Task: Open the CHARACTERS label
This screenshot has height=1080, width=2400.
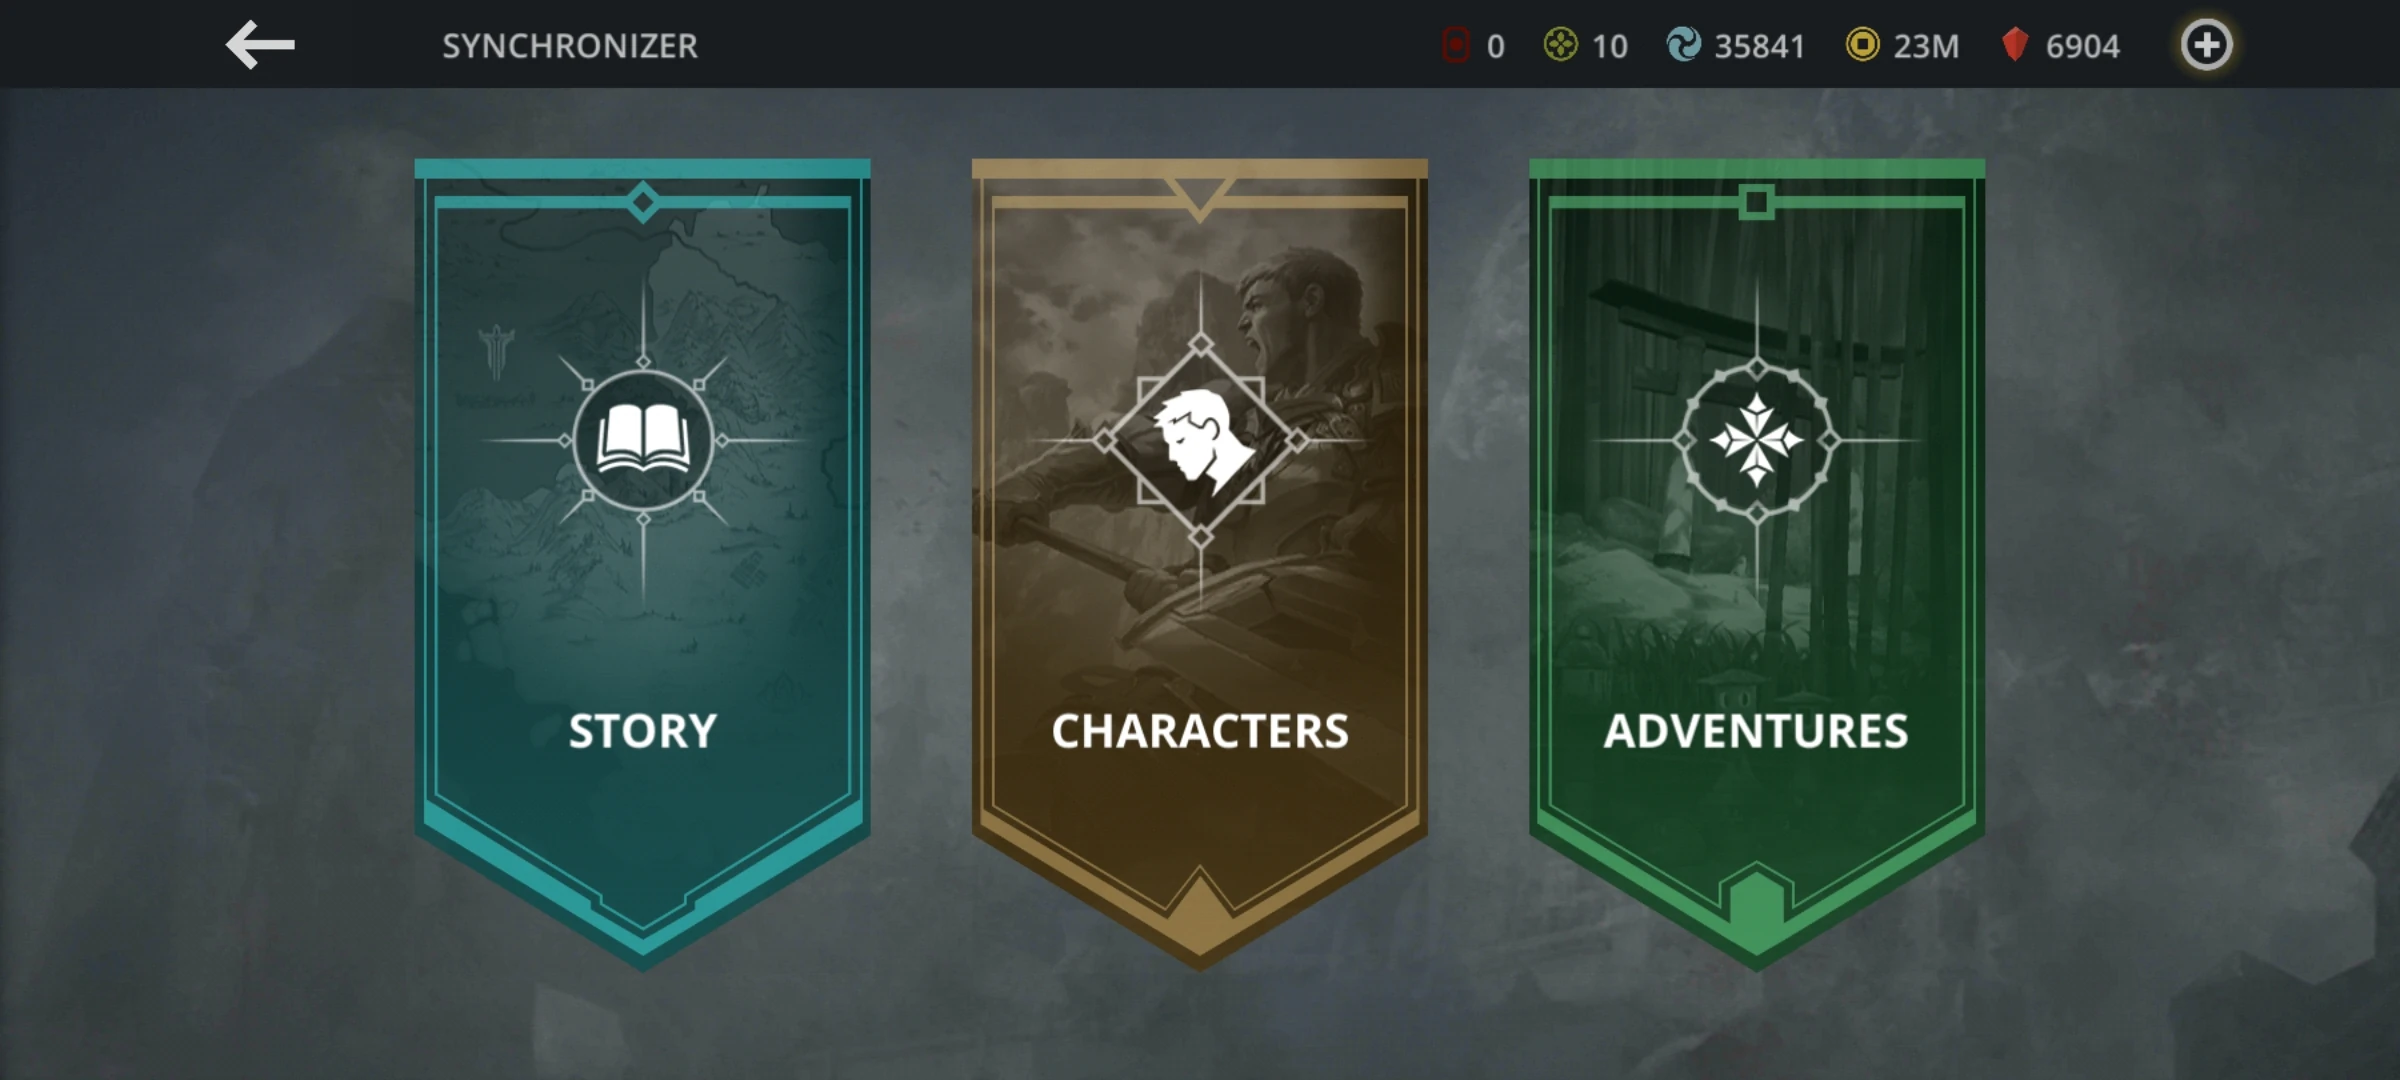Action: pos(1200,731)
